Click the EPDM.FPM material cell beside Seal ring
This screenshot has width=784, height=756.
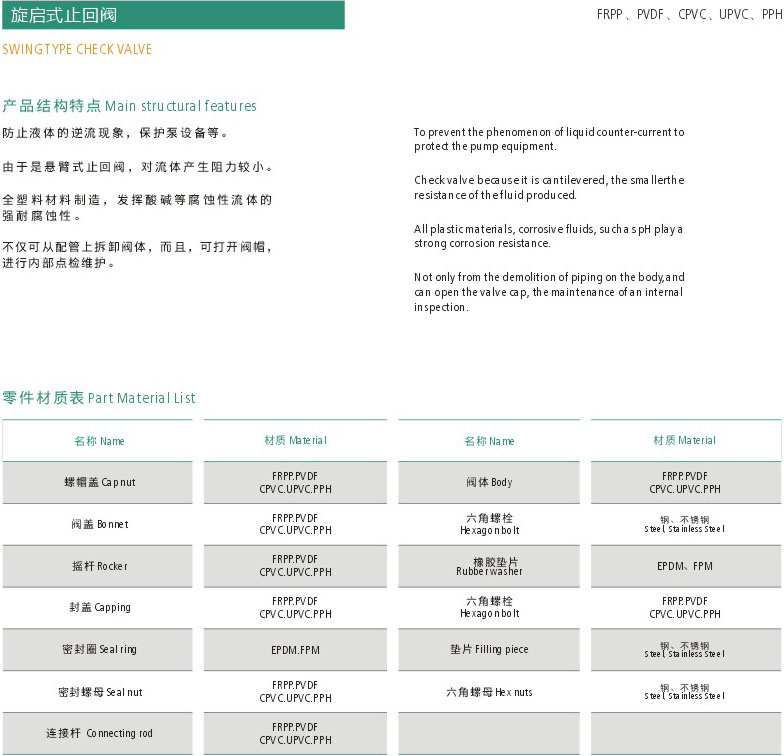(295, 649)
